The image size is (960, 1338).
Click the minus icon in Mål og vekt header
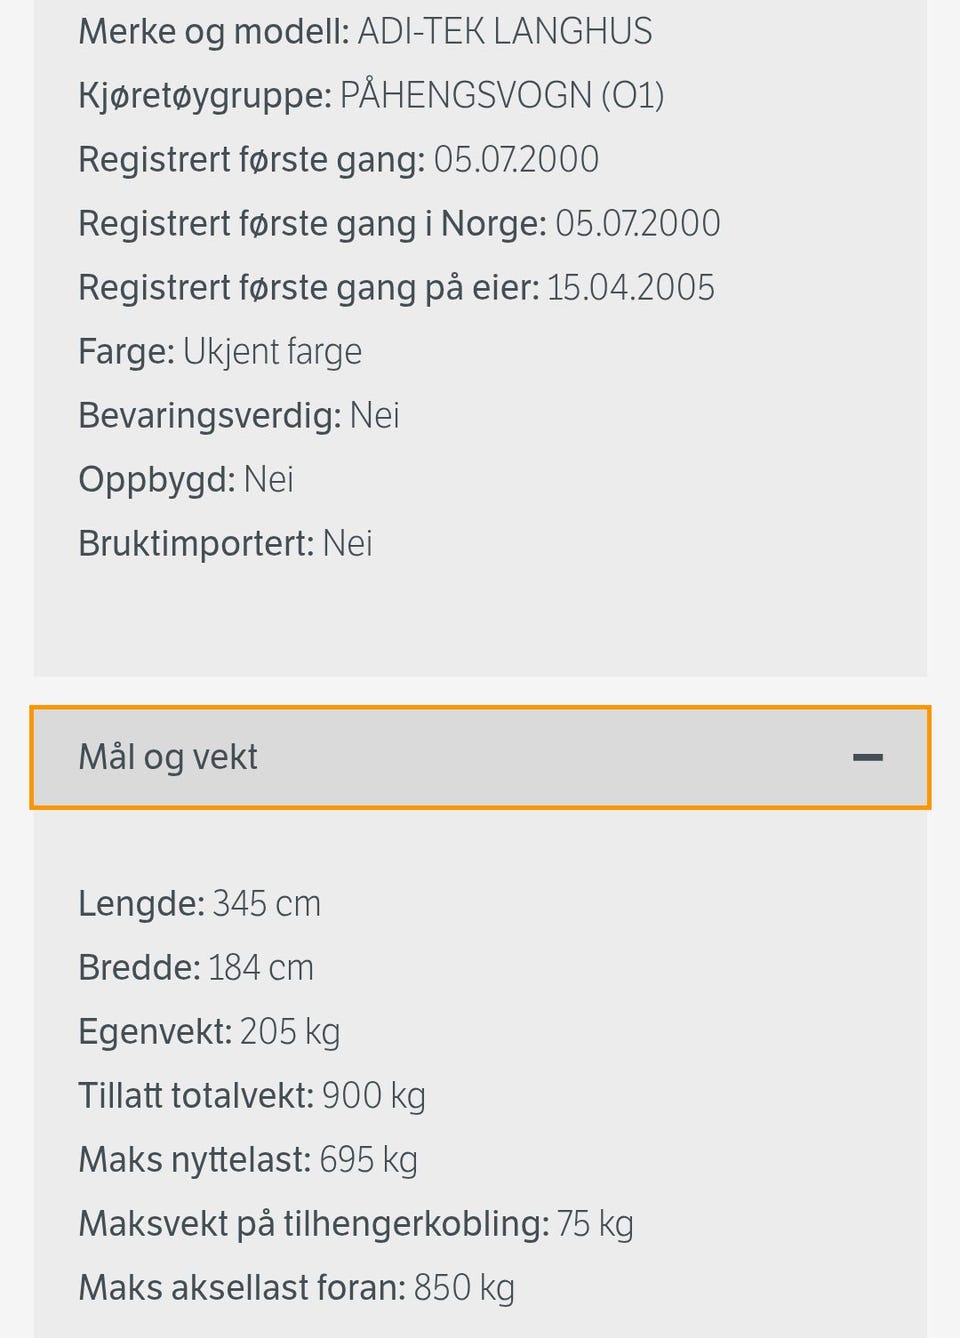coord(867,758)
